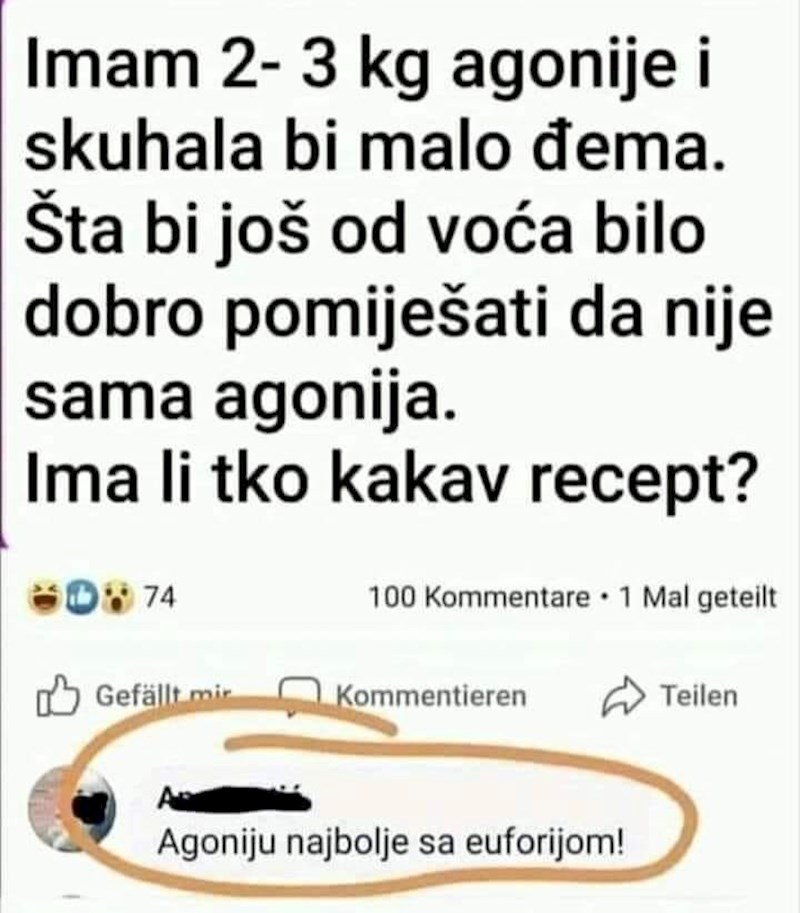This screenshot has width=800, height=913.
Task: Open the commenter's profile picture
Action: [x=72, y=809]
